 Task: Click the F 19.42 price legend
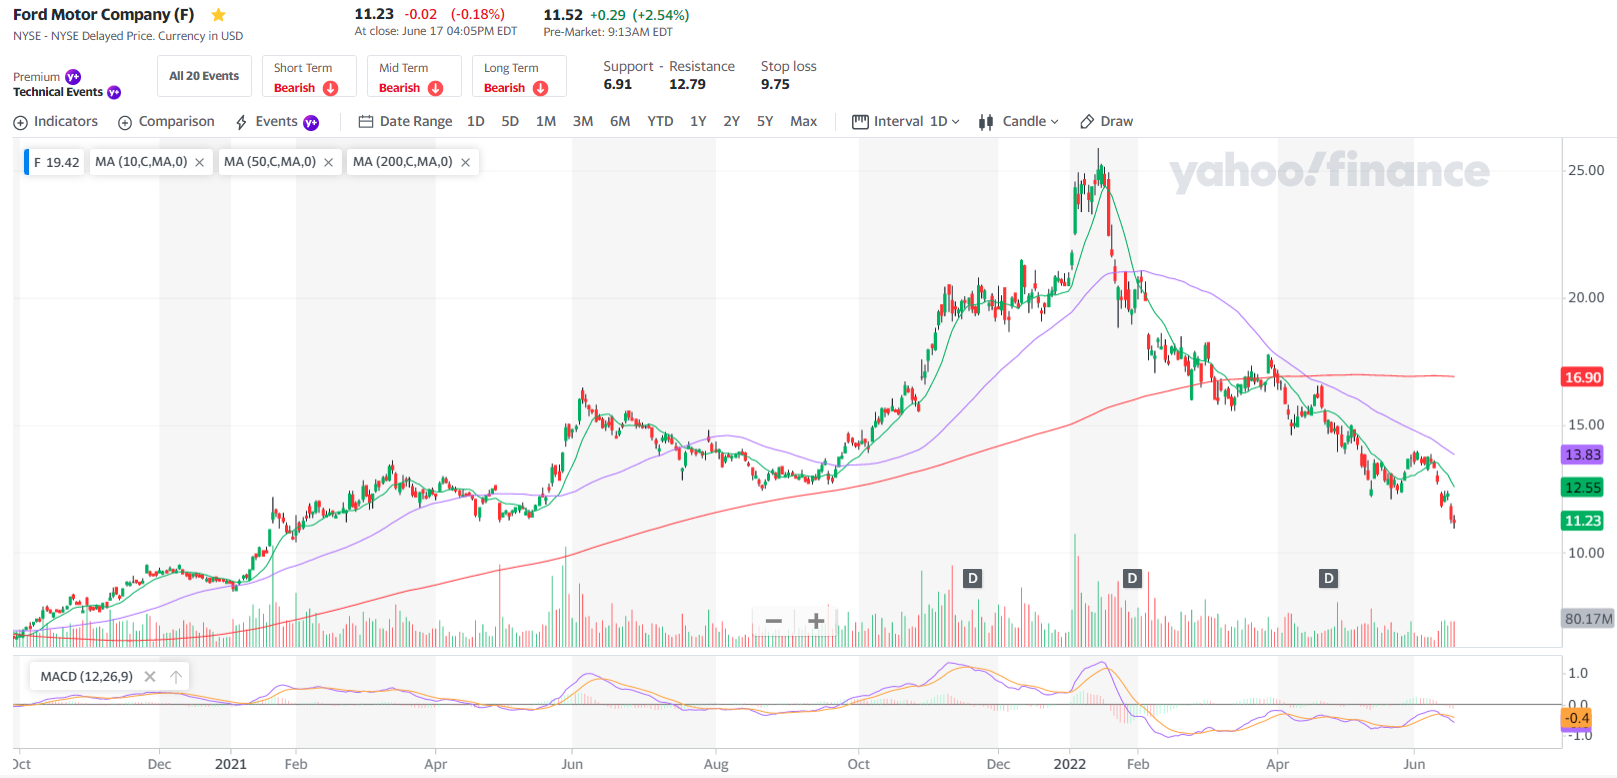pos(56,162)
